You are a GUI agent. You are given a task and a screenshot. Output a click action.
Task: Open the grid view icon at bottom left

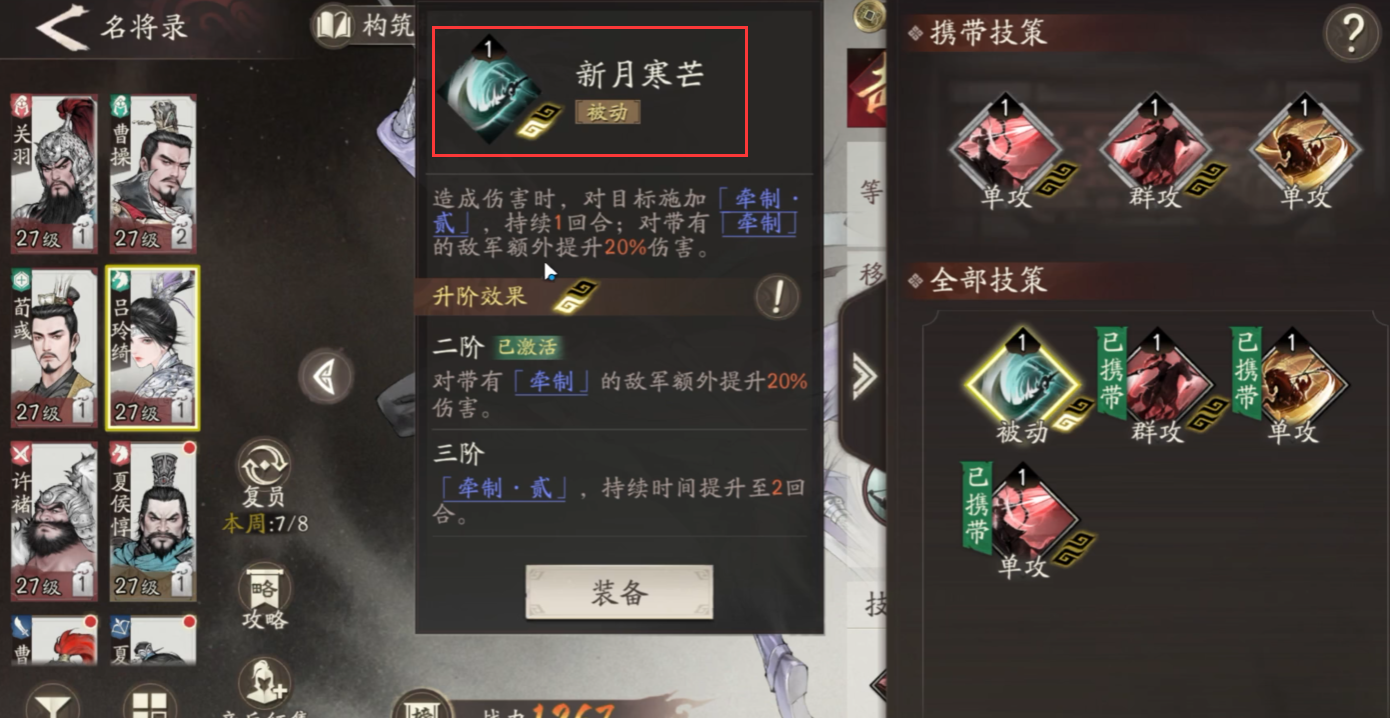[x=149, y=702]
